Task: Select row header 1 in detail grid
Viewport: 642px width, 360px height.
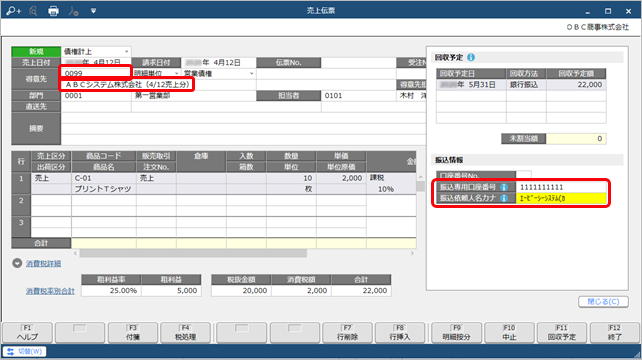Action: 21,183
